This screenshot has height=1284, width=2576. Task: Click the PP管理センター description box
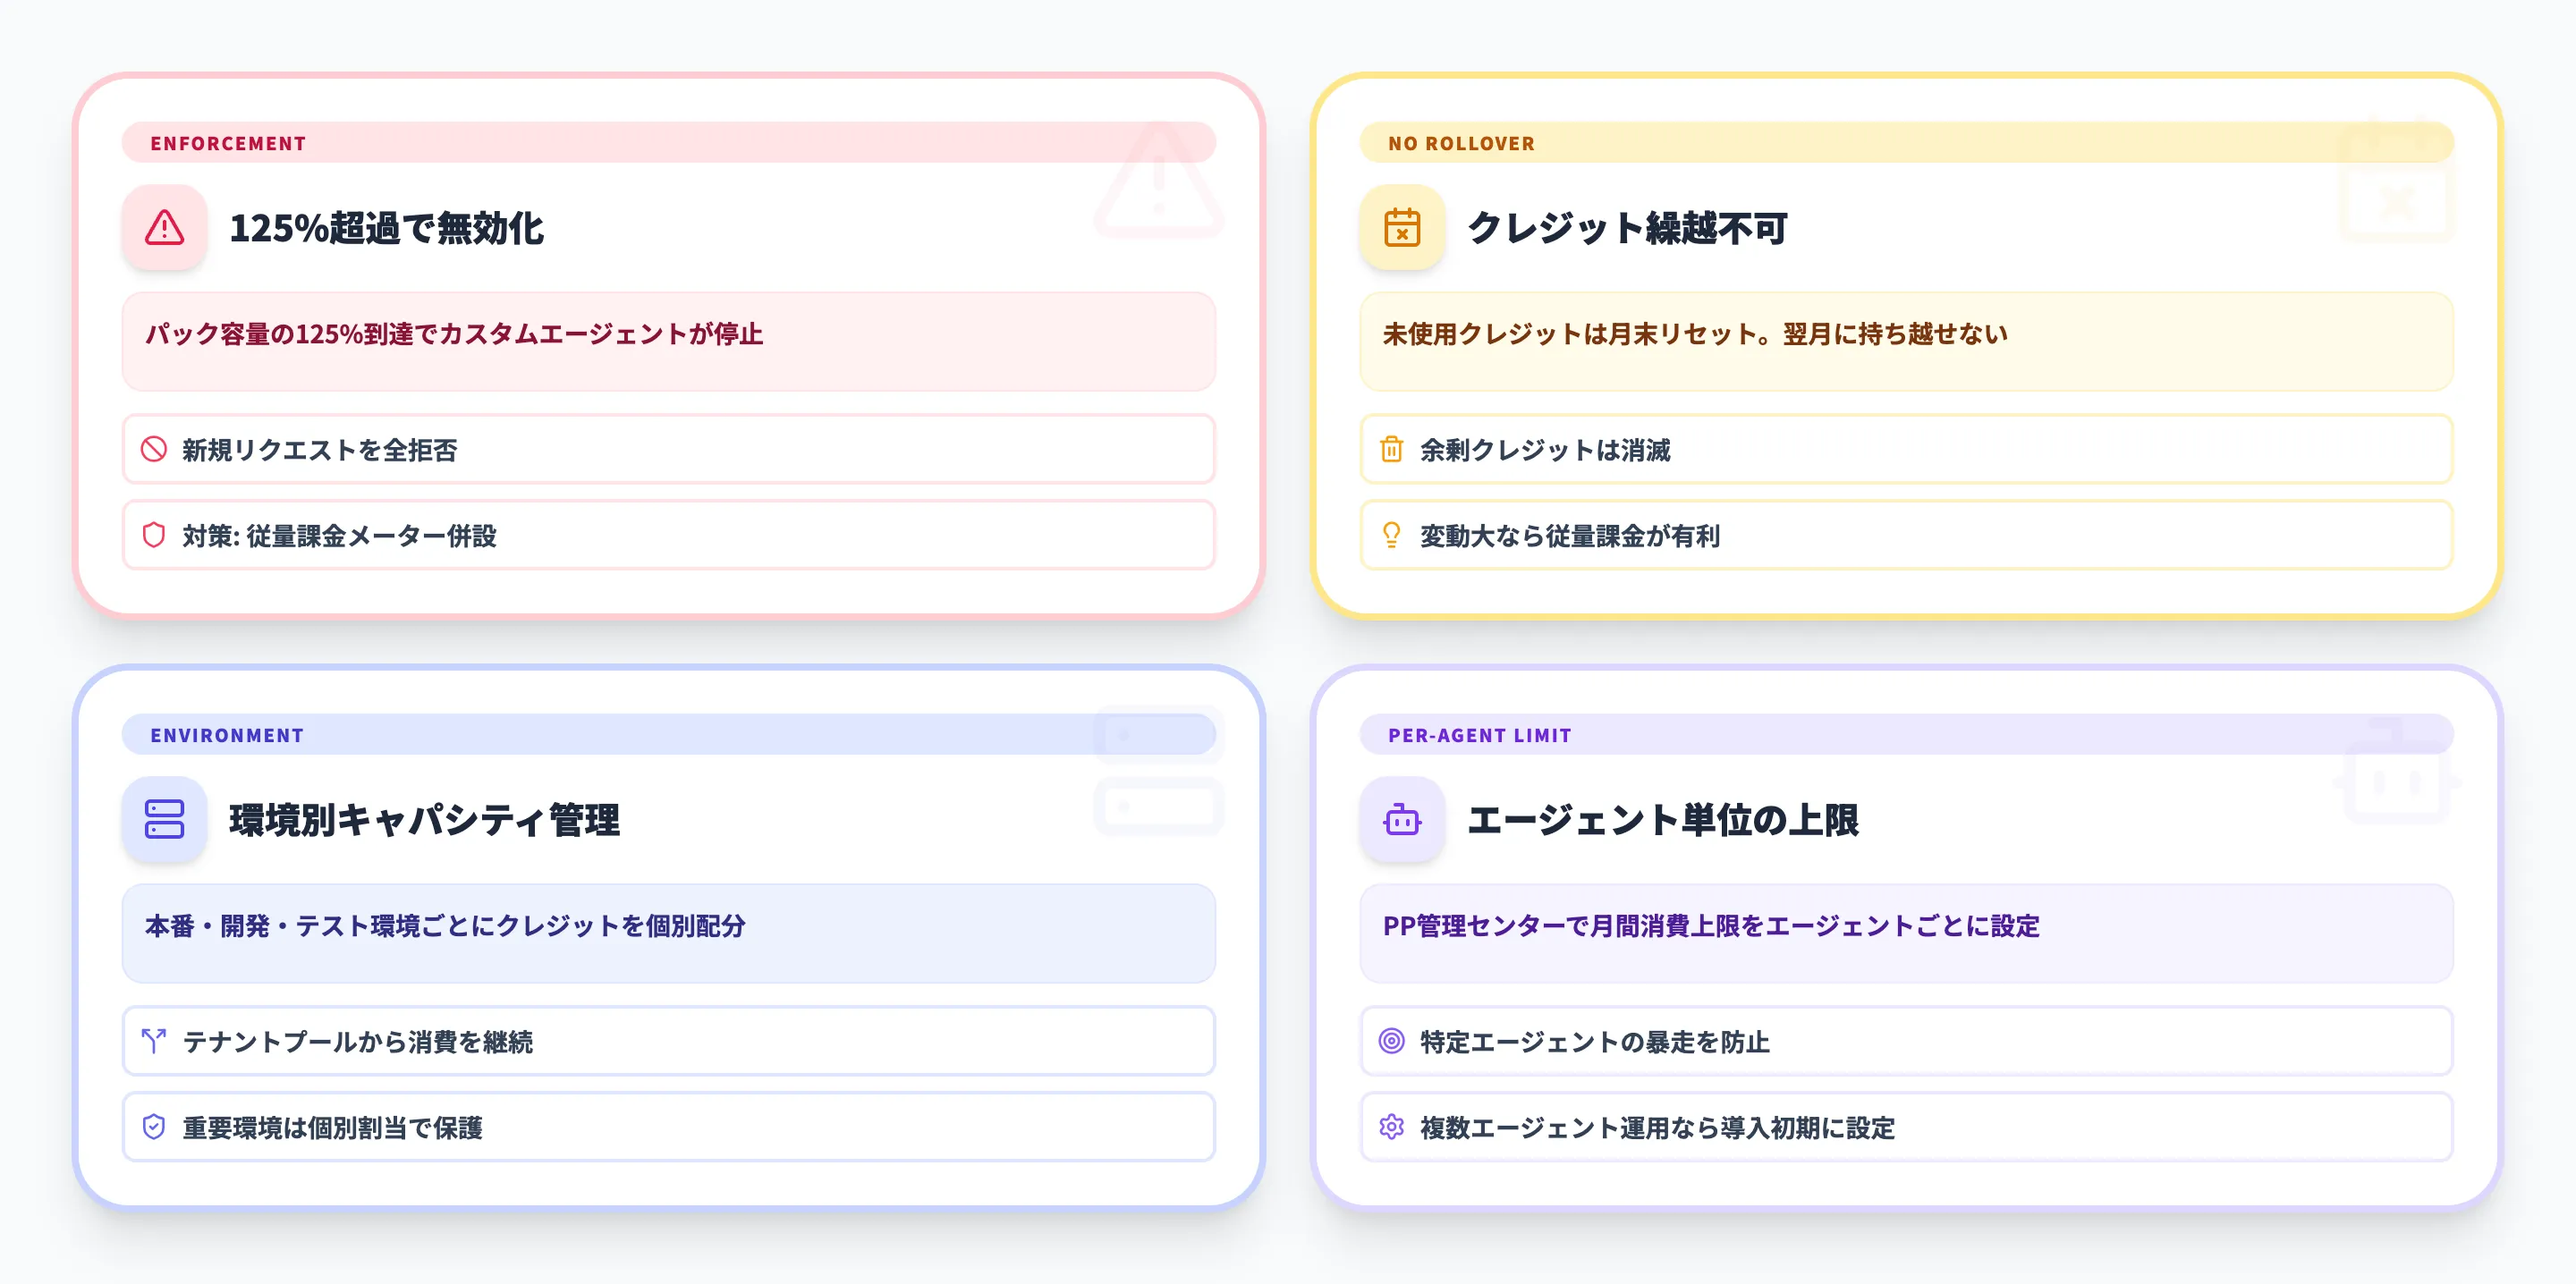[x=1906, y=933]
